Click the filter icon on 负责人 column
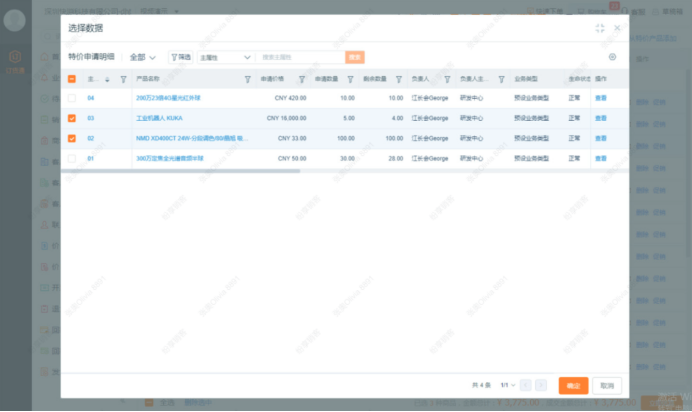The height and width of the screenshot is (412, 692). [x=447, y=79]
